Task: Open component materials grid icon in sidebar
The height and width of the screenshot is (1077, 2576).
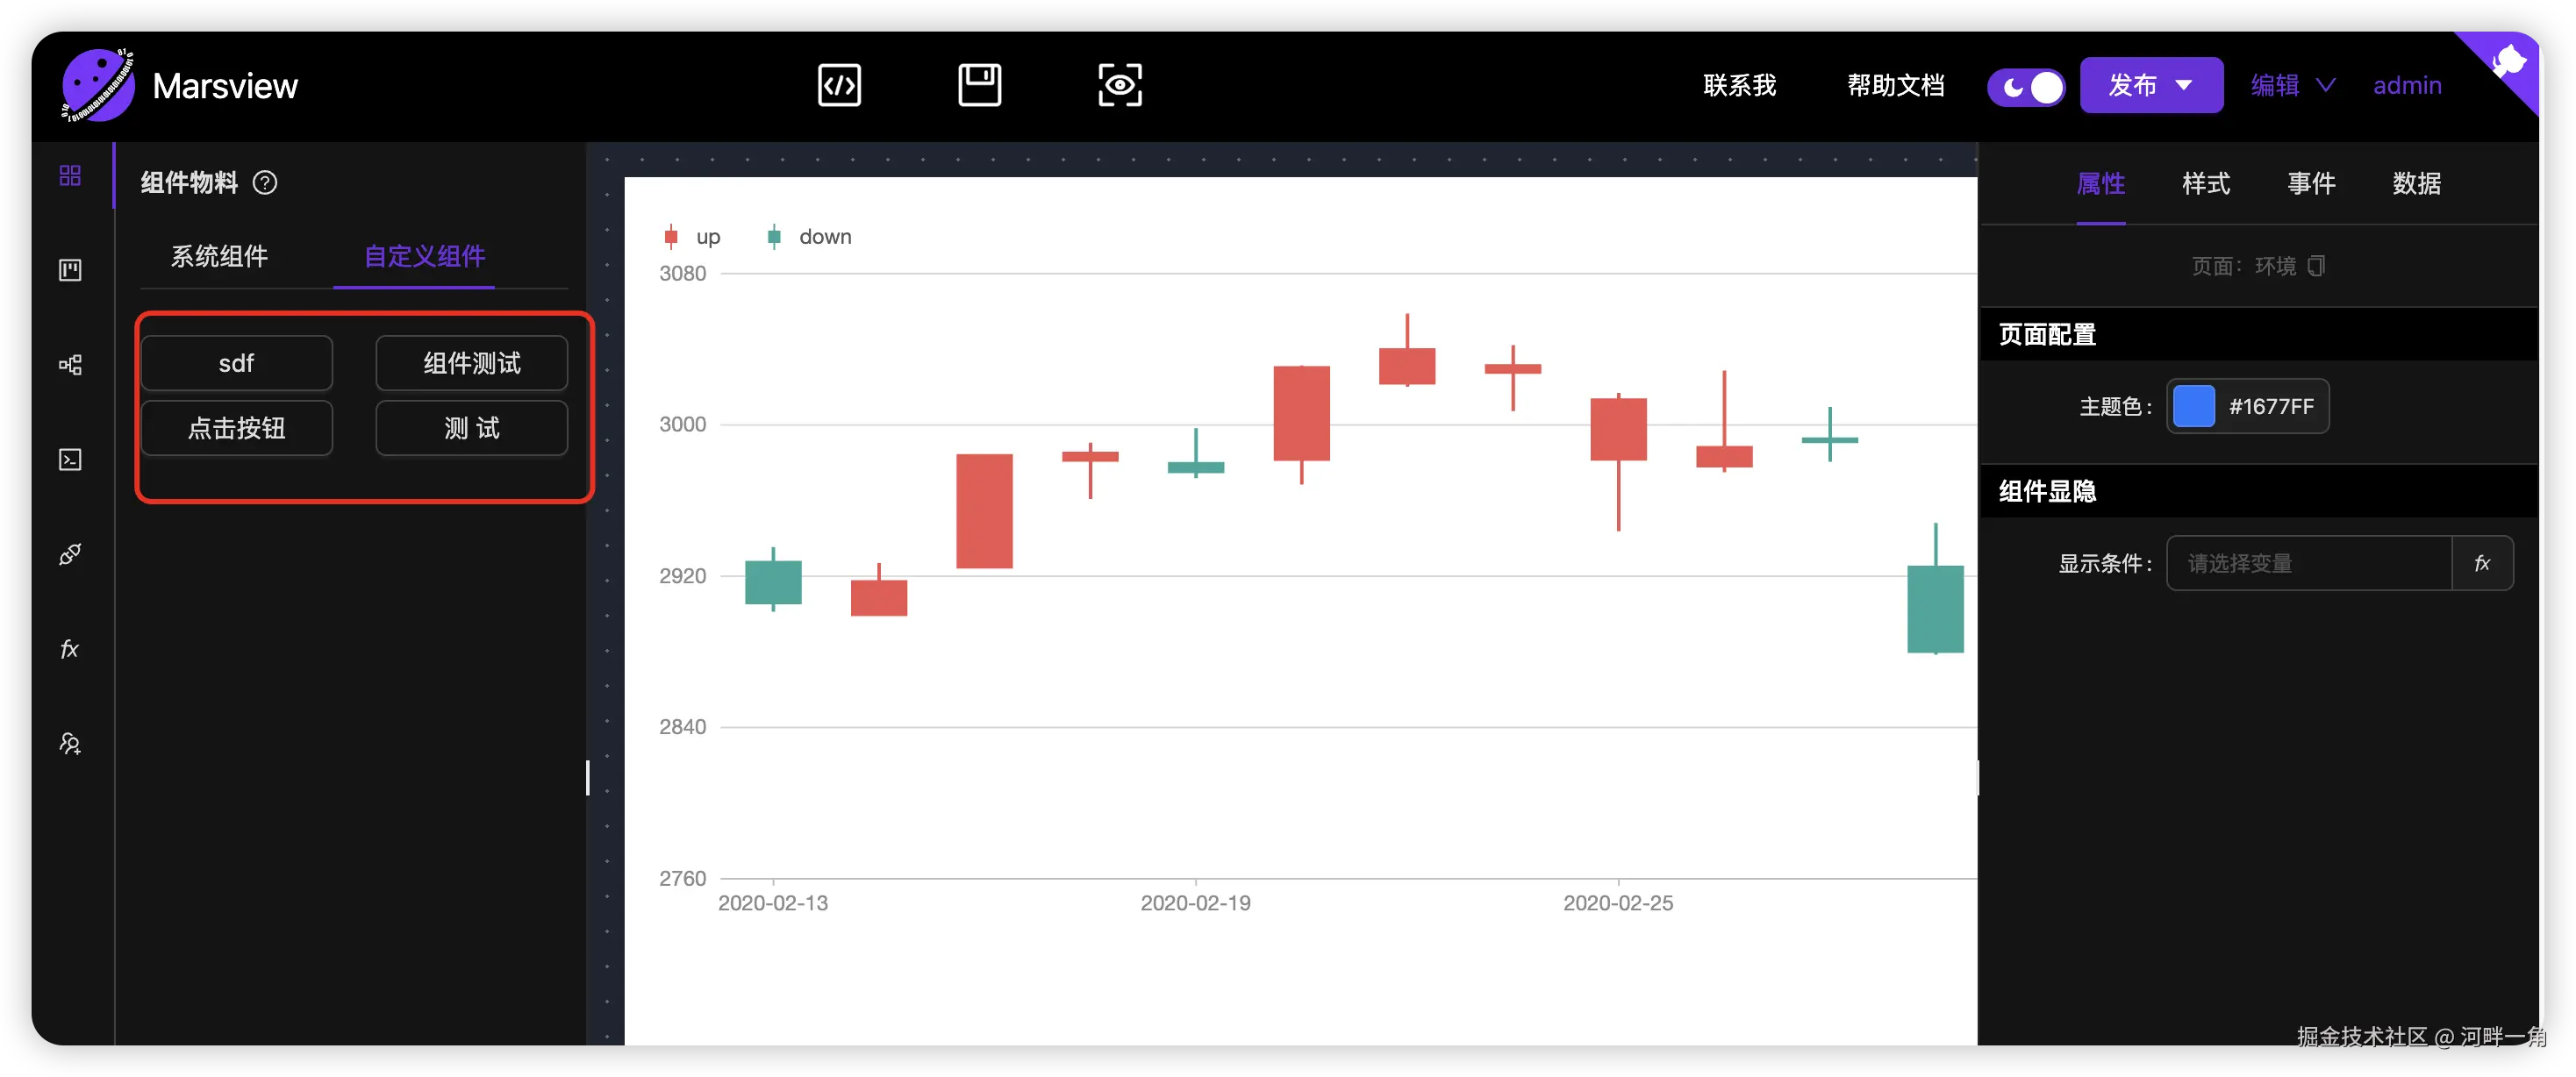Action: coord(70,176)
